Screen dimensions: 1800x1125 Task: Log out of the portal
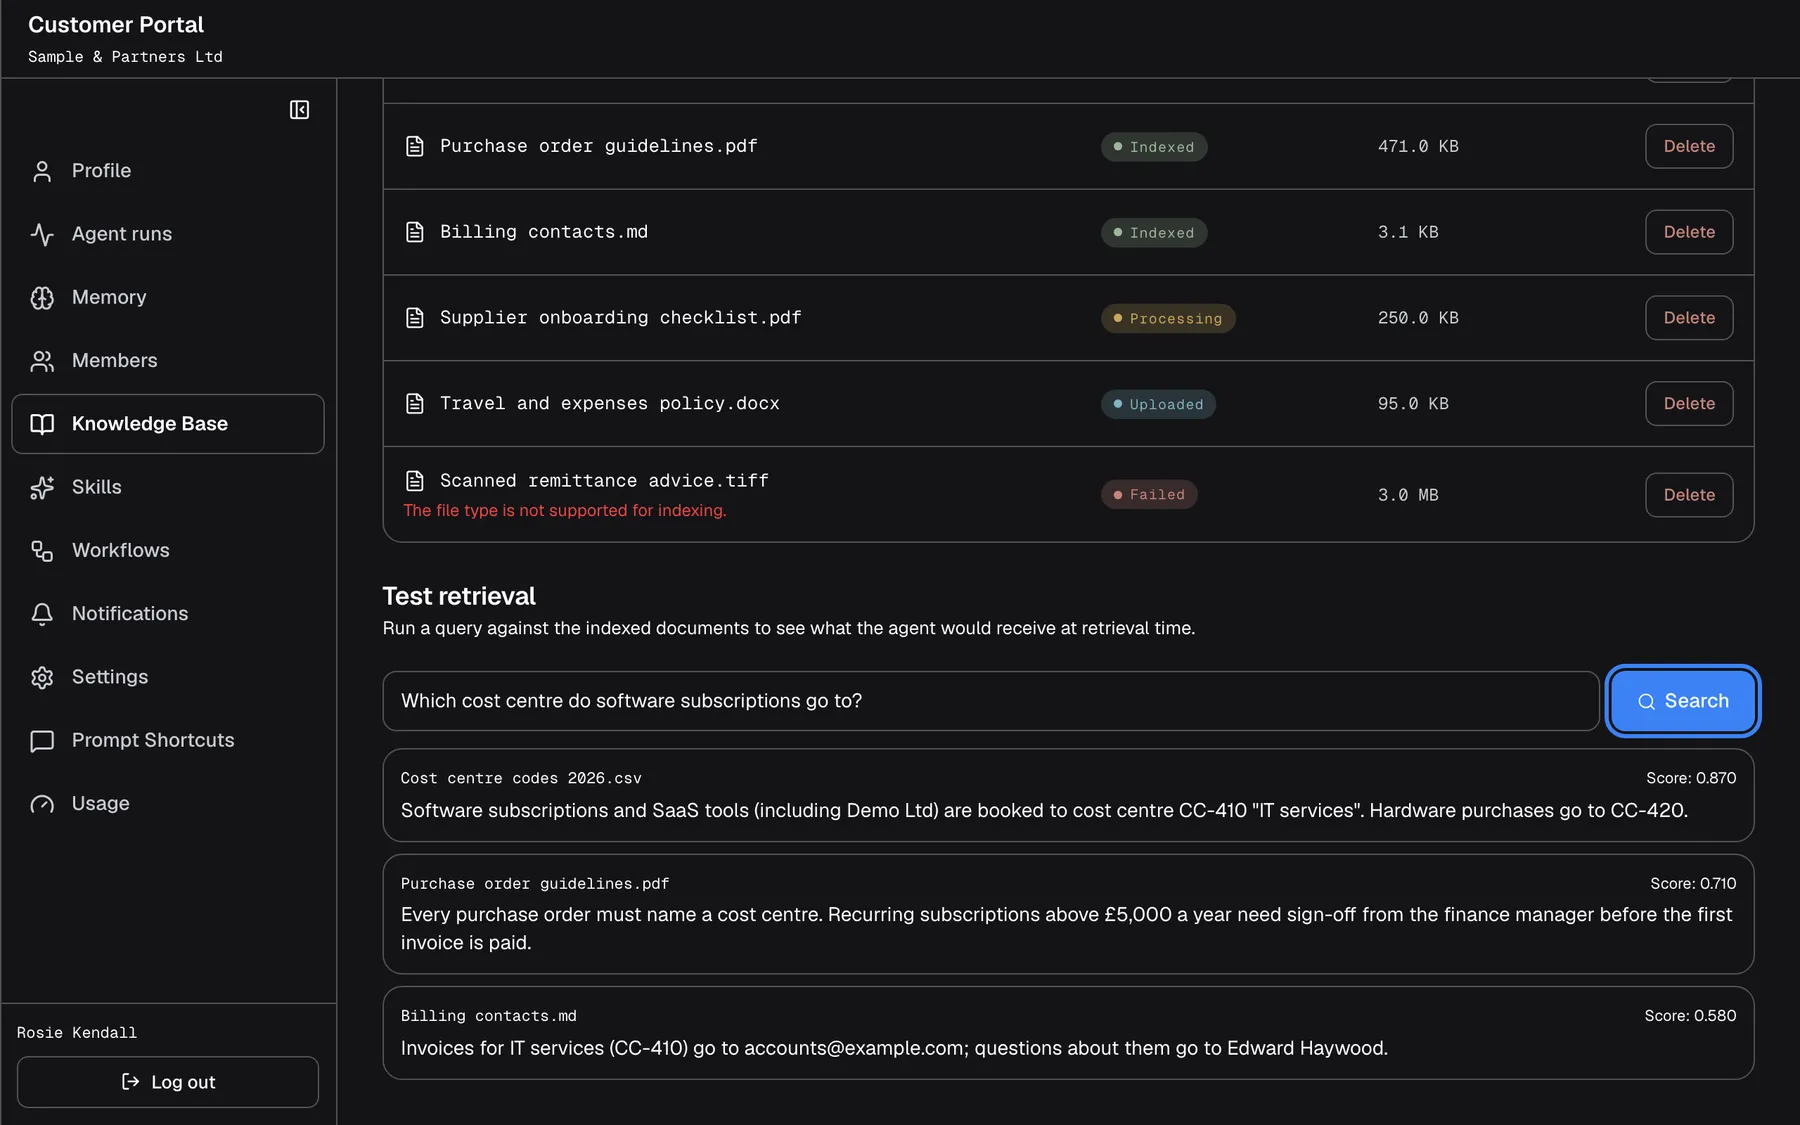168,1082
